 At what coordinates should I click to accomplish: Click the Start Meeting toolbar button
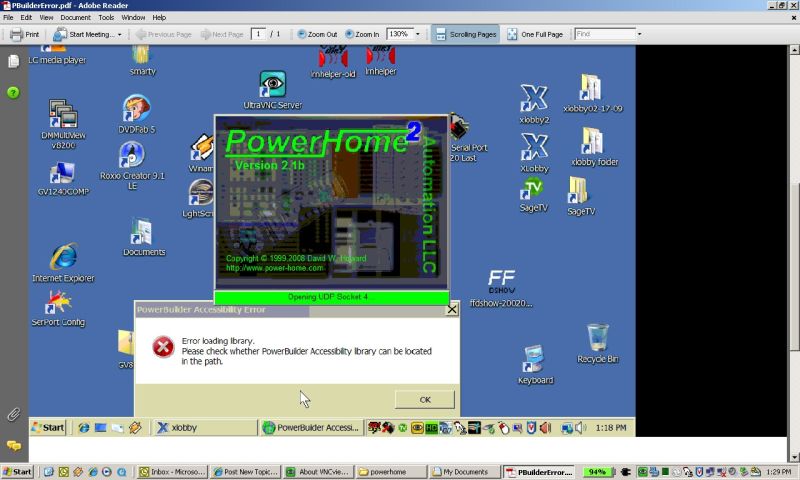84,34
